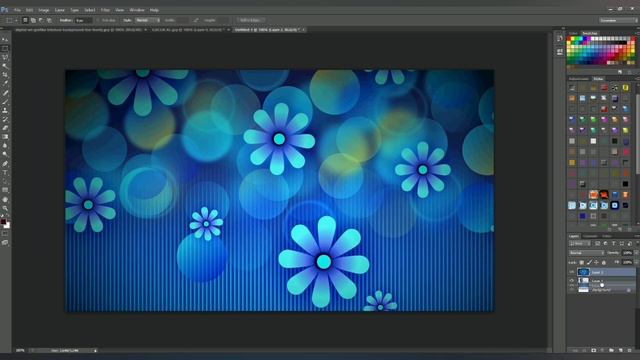Select the Move tool
The height and width of the screenshot is (360, 640).
[x=5, y=40]
